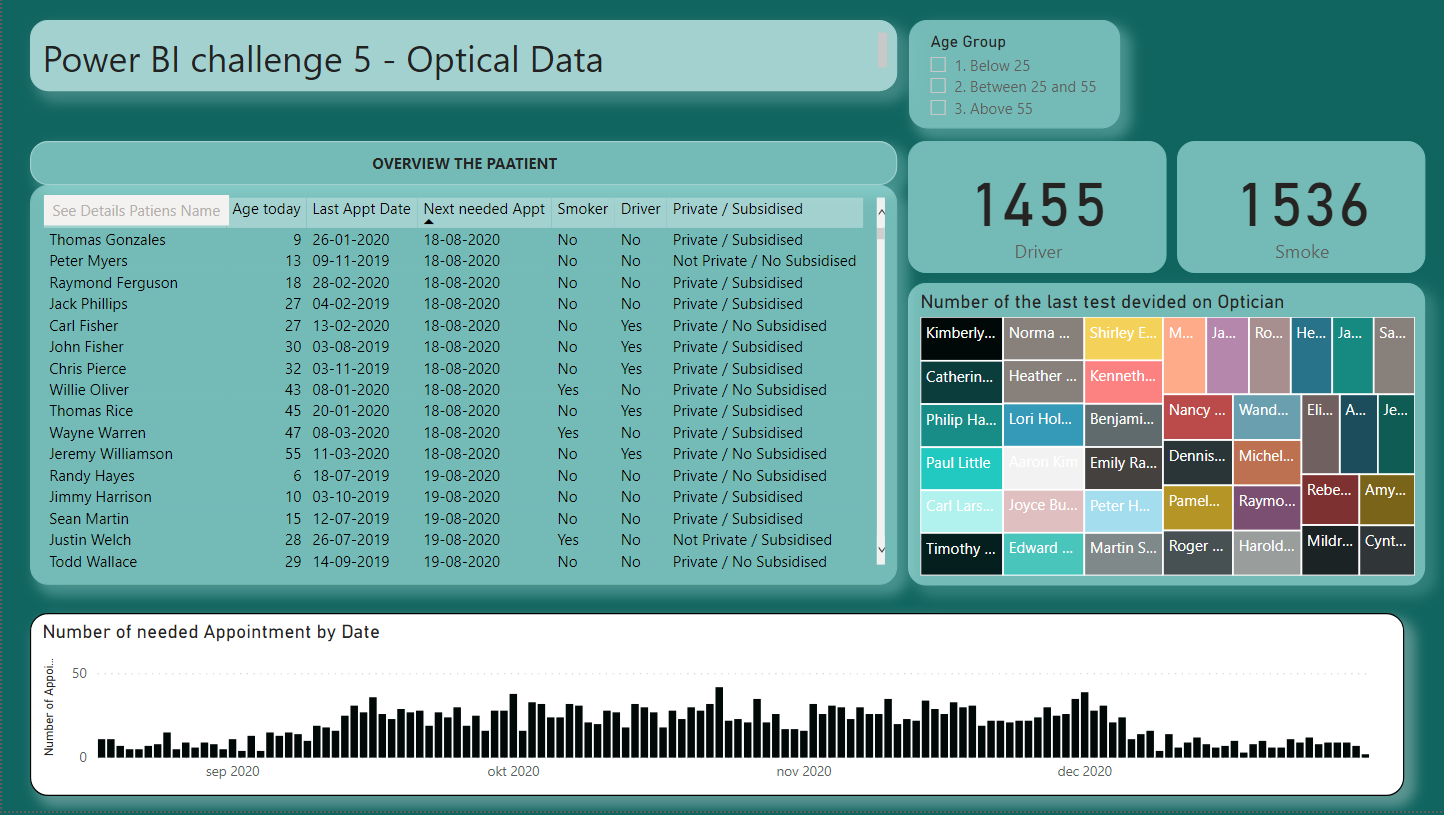Select the Timothy treemap tile
Viewport: 1444px width, 815px height.
pyautogui.click(x=961, y=554)
